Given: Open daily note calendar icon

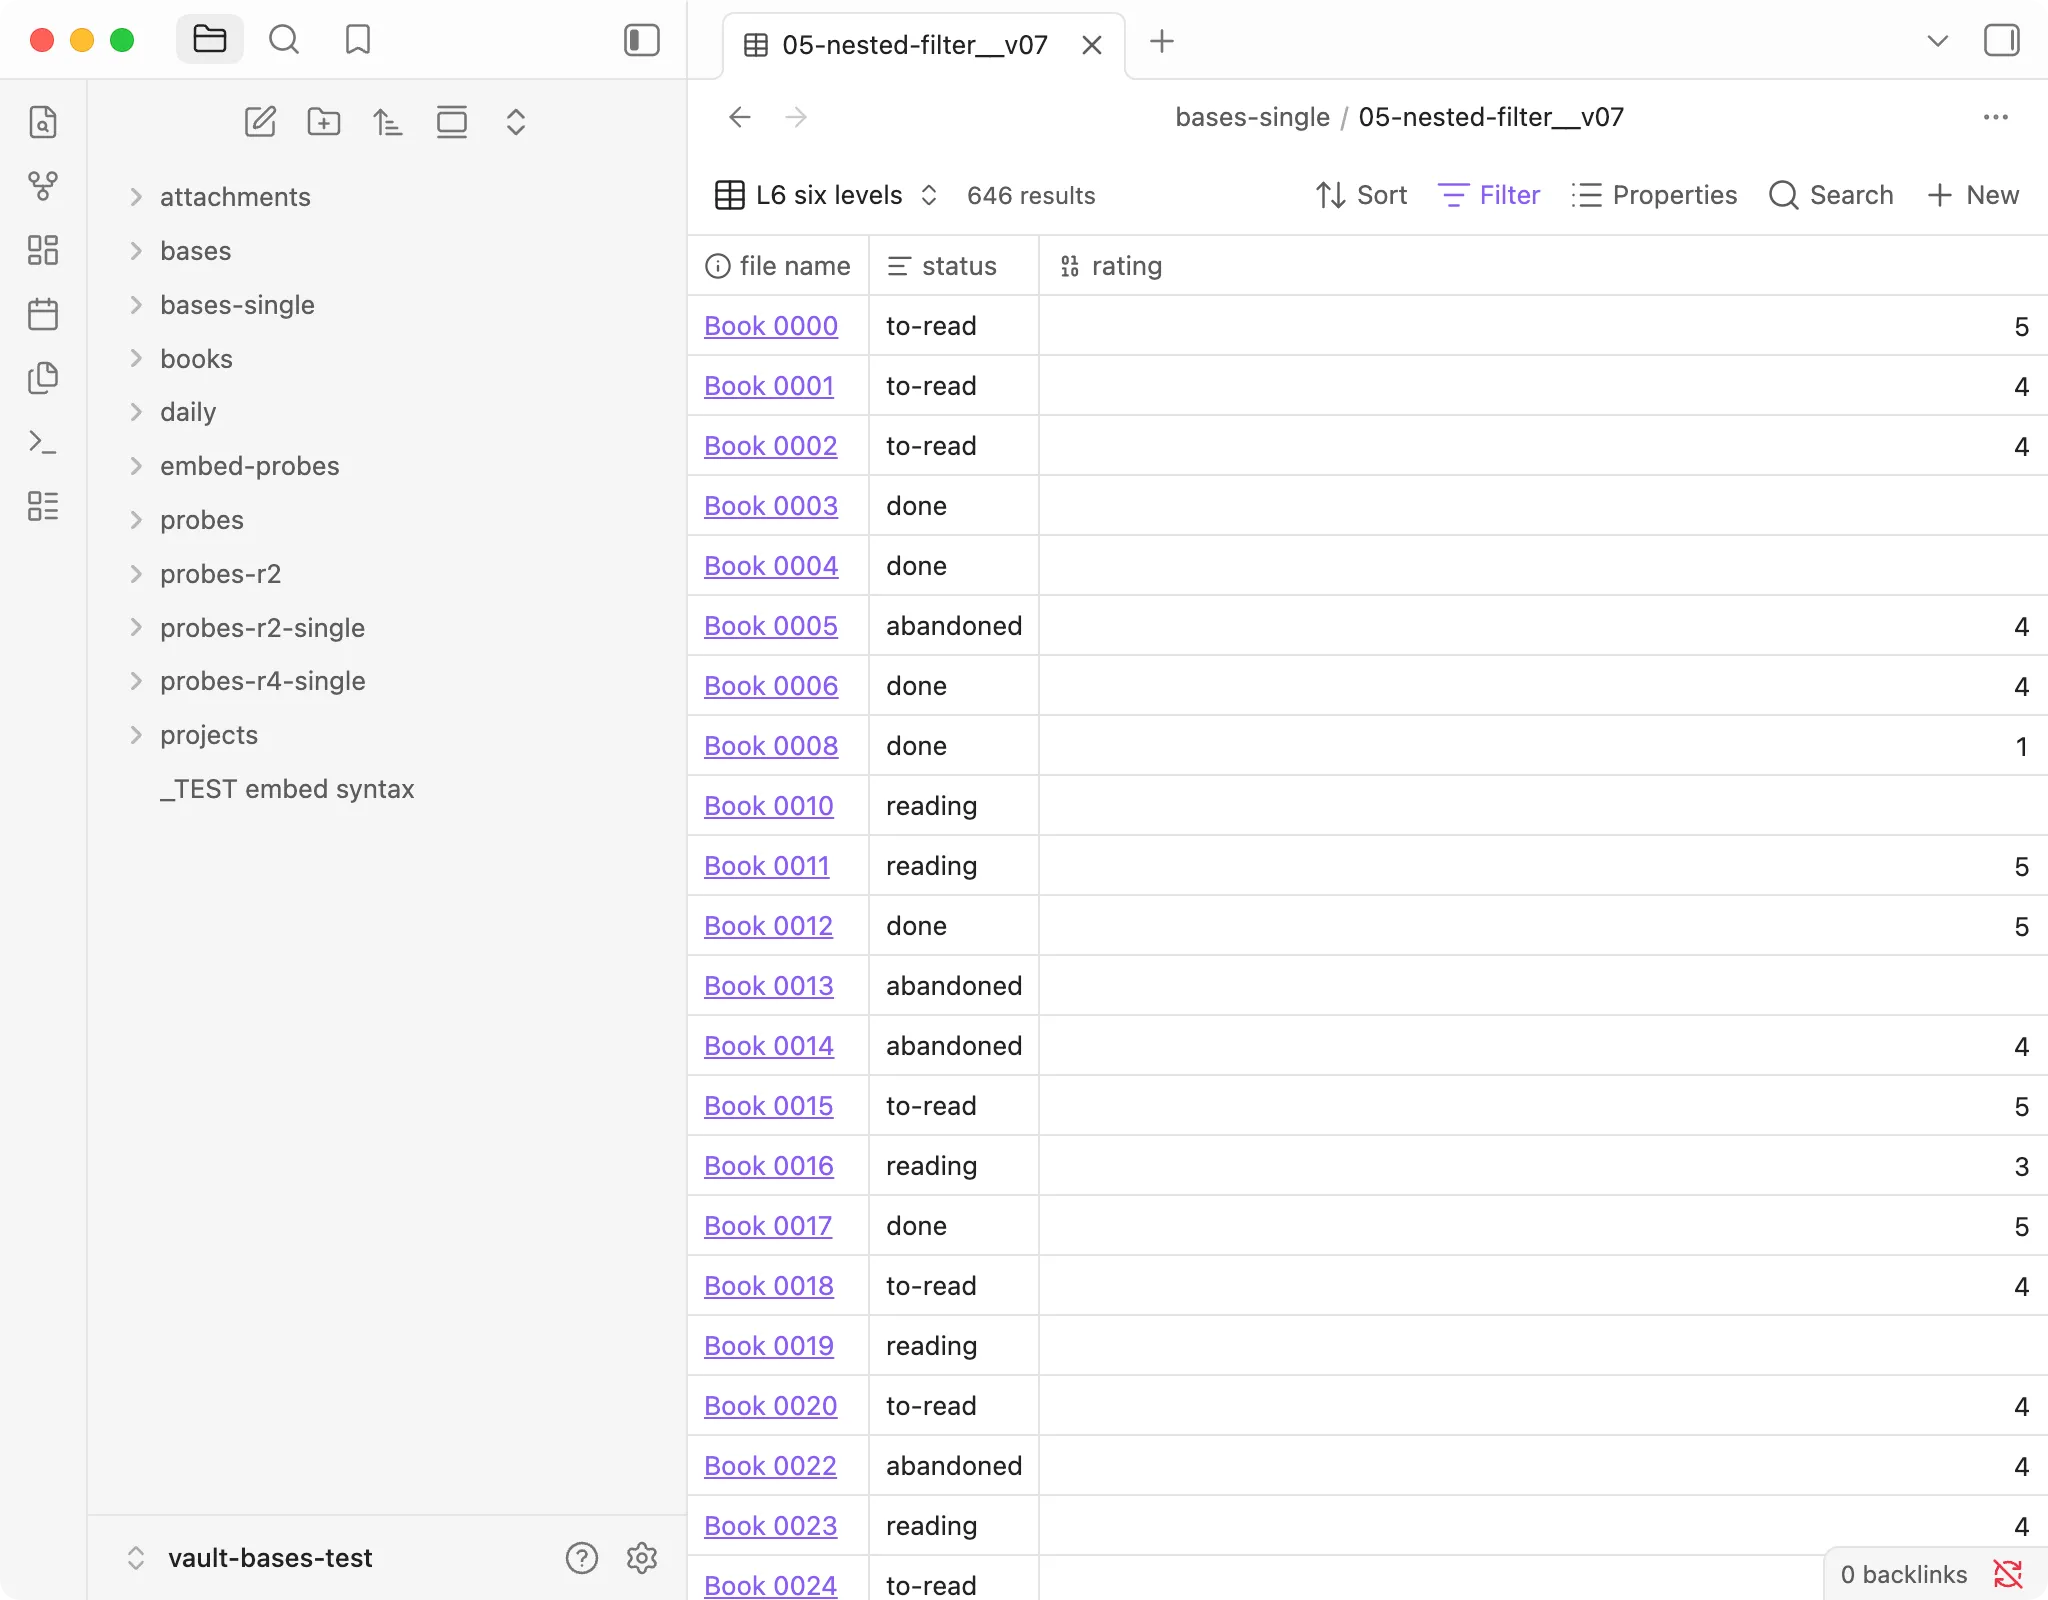Looking at the screenshot, I should click(43, 314).
